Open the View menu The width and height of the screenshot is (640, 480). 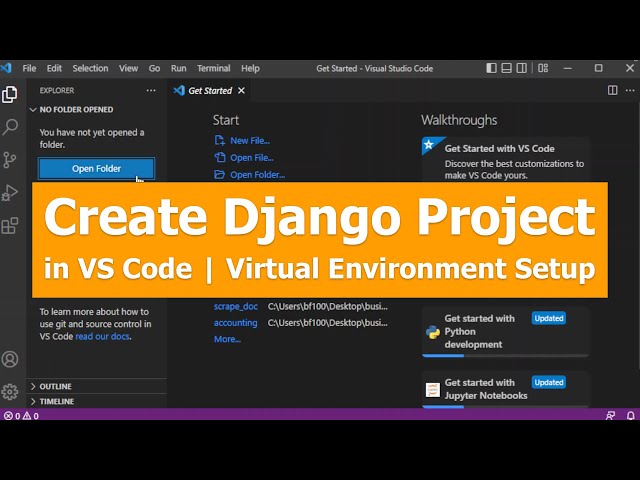tap(128, 68)
